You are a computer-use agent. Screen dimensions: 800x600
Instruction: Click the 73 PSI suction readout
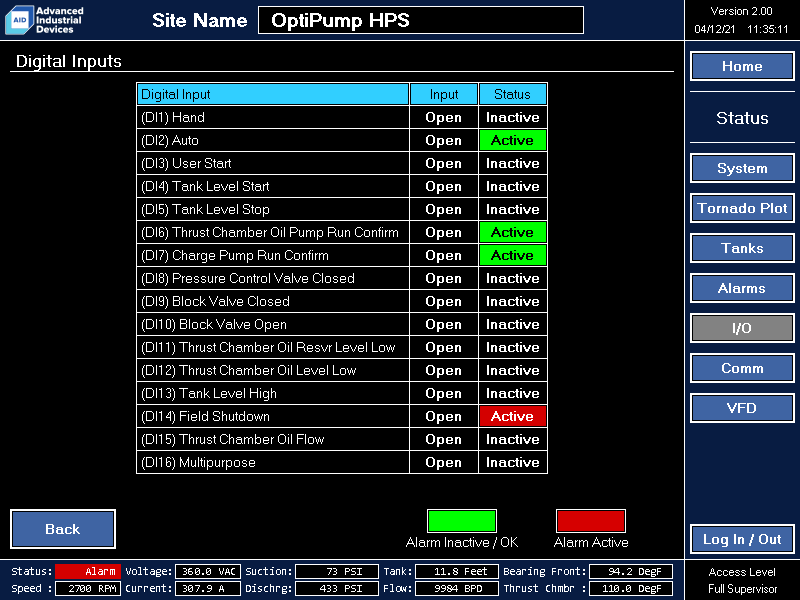[337, 571]
